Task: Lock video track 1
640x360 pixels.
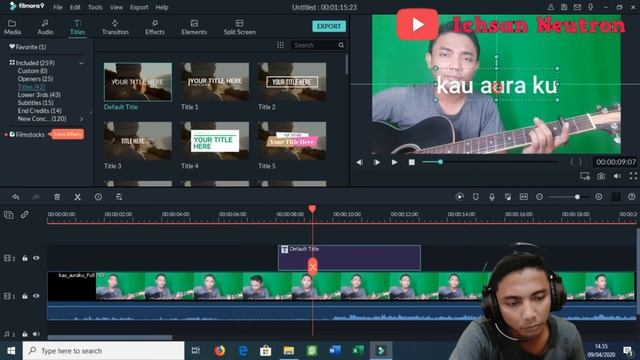Action: click(25, 296)
